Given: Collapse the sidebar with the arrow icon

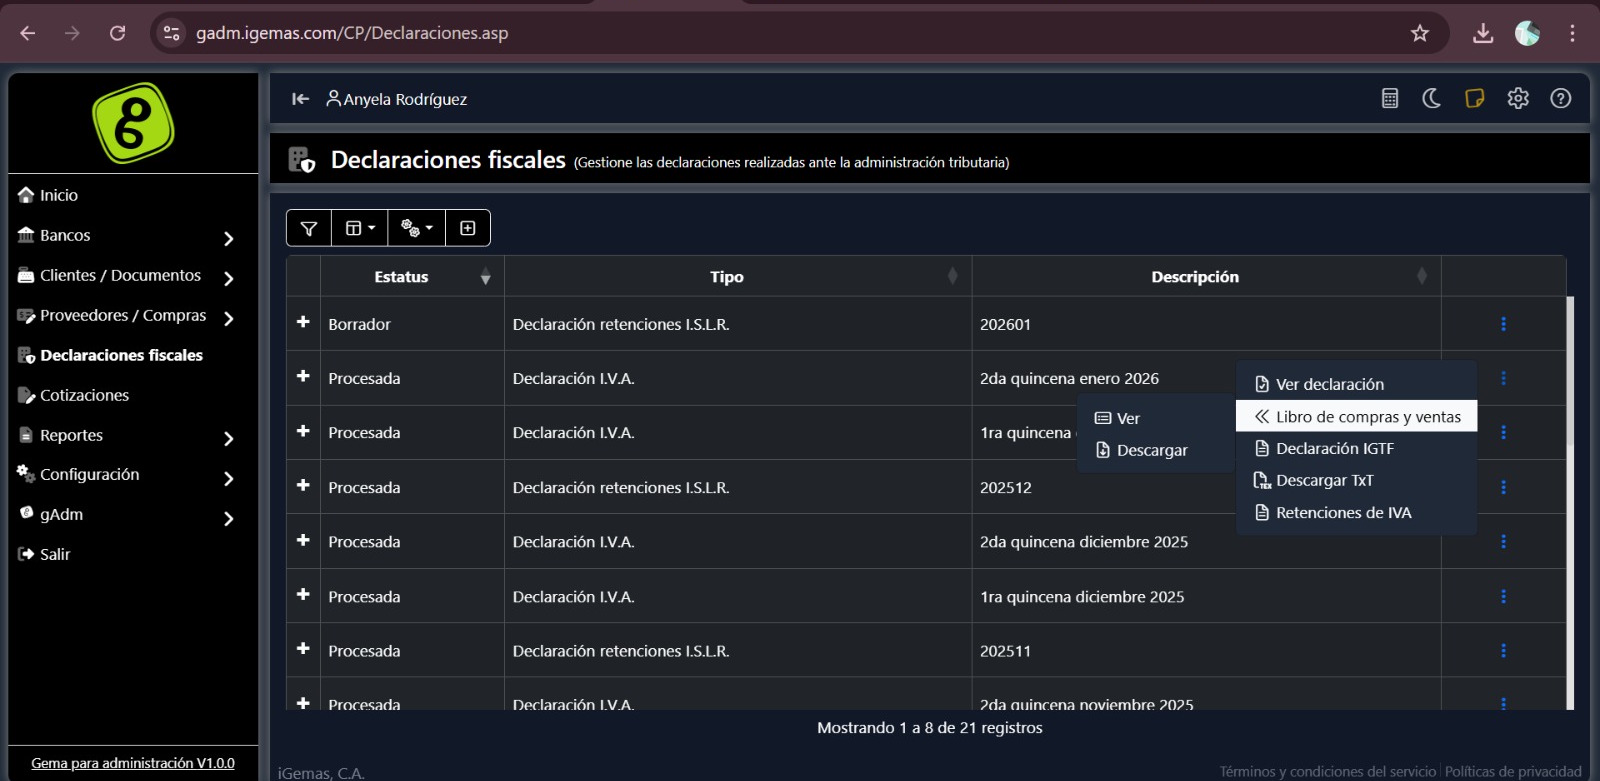Looking at the screenshot, I should 300,99.
